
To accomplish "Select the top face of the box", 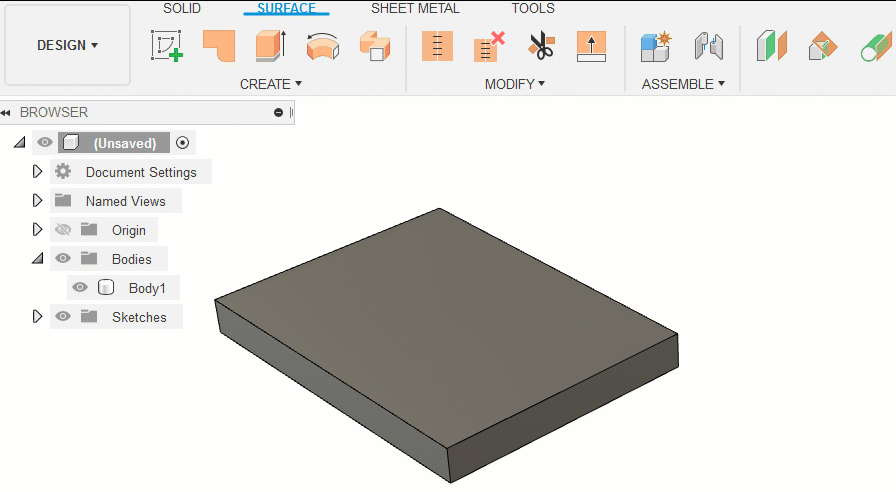I will [446, 326].
